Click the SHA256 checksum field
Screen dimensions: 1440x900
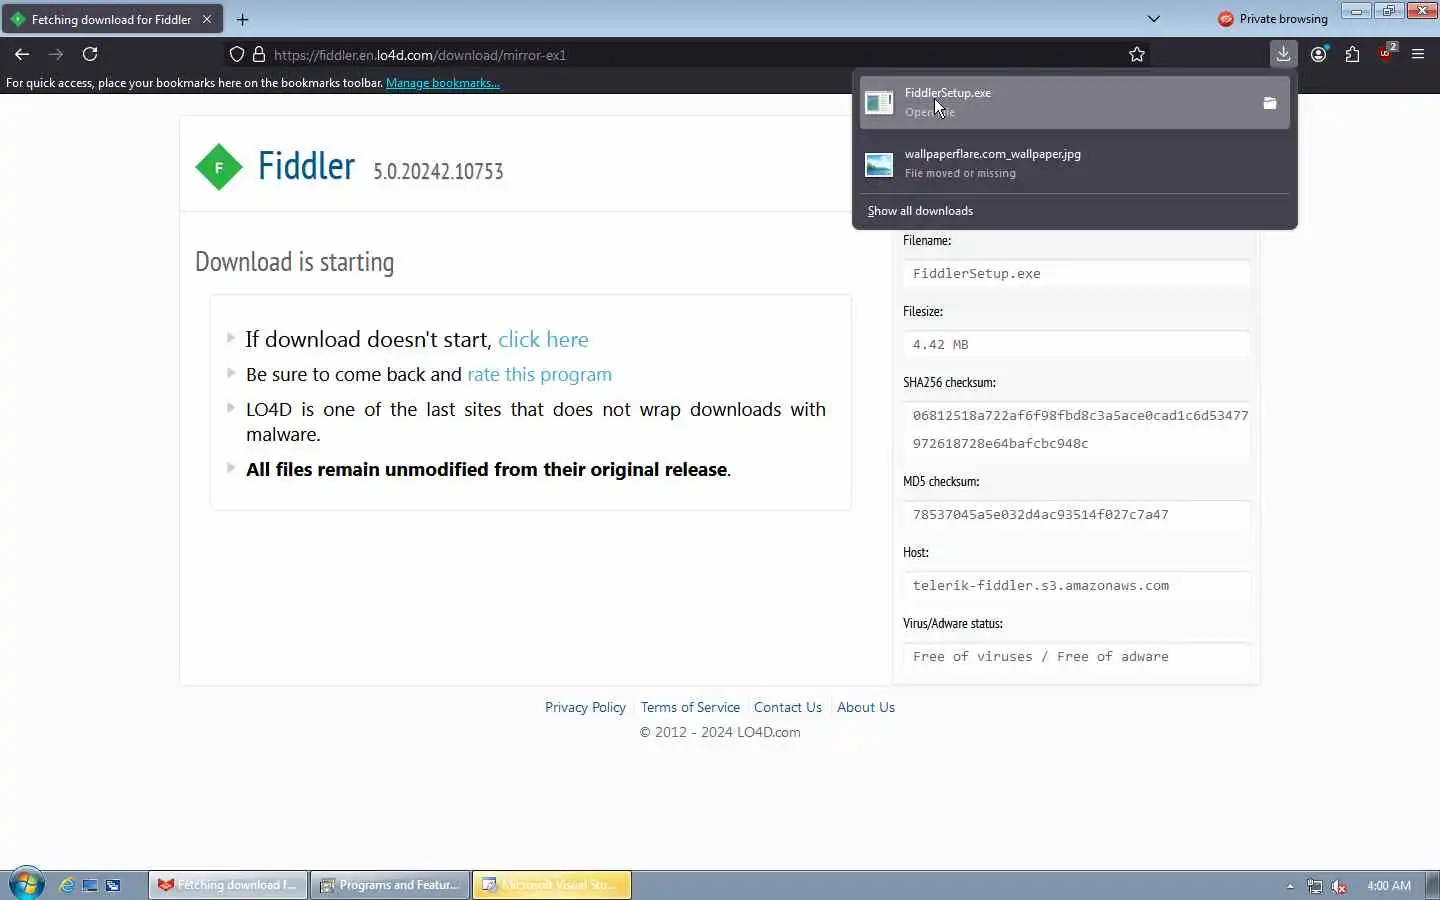(1076, 429)
